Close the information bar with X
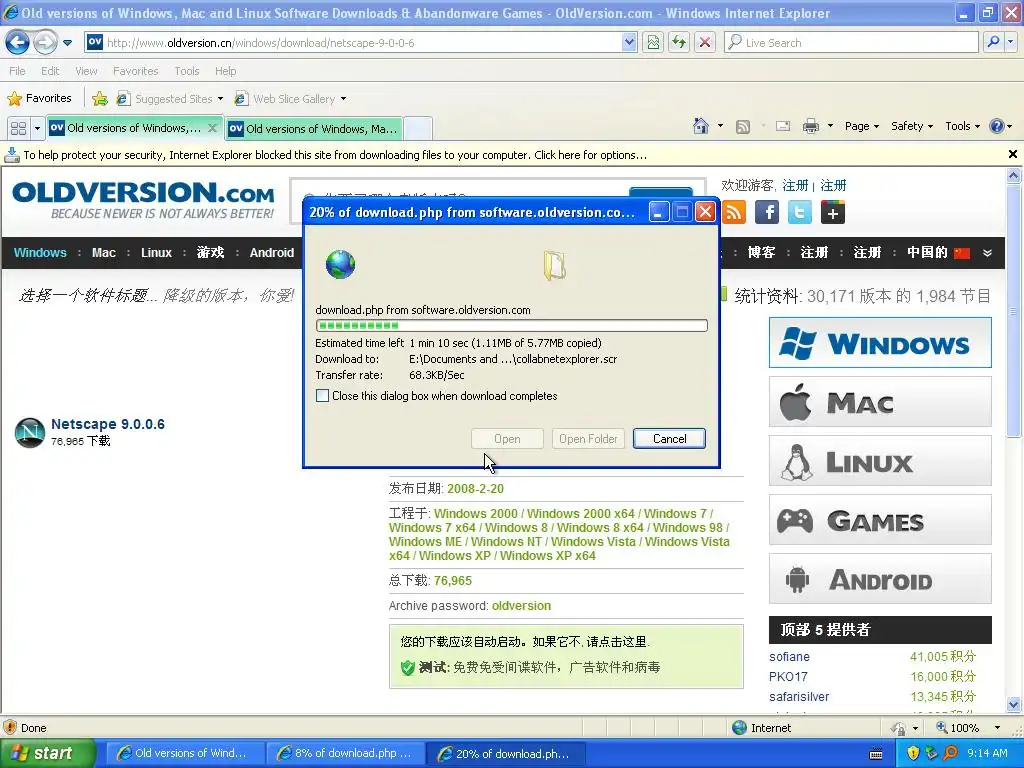This screenshot has height=768, width=1024. tap(1013, 154)
